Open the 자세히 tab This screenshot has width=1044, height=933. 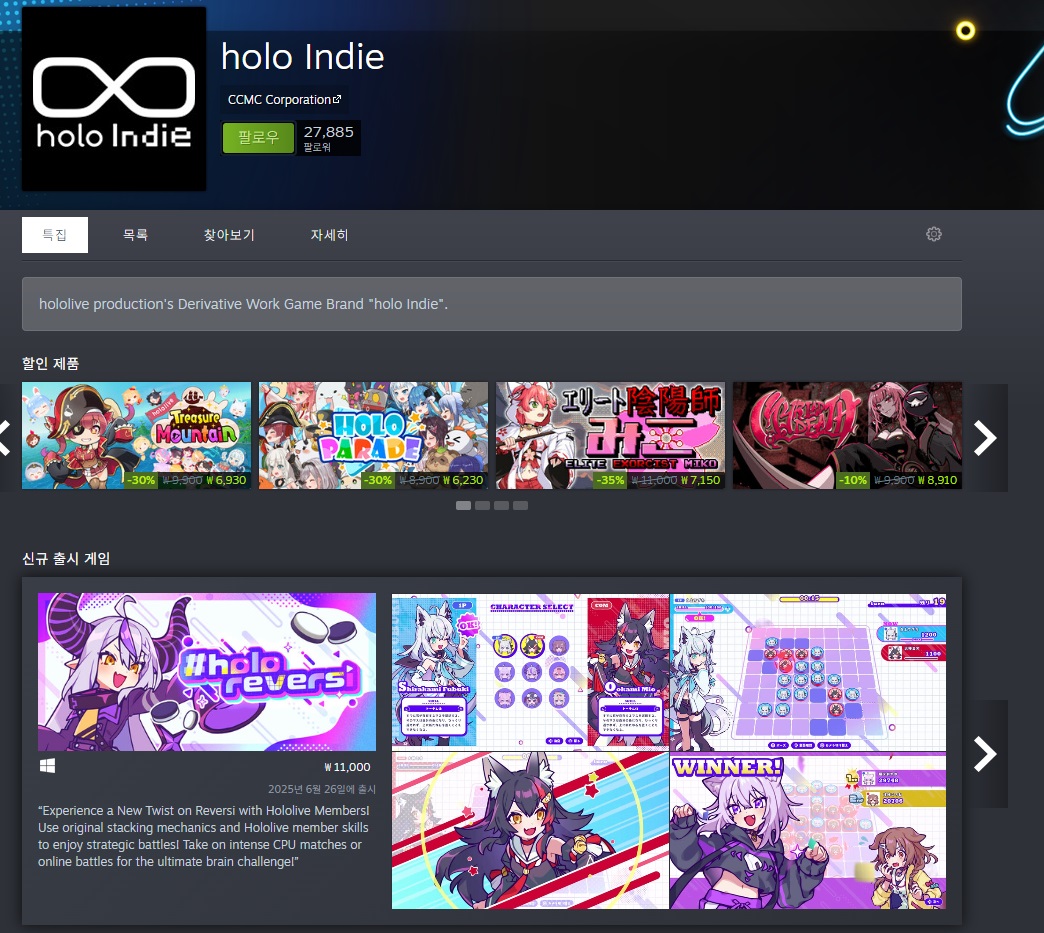tap(329, 234)
